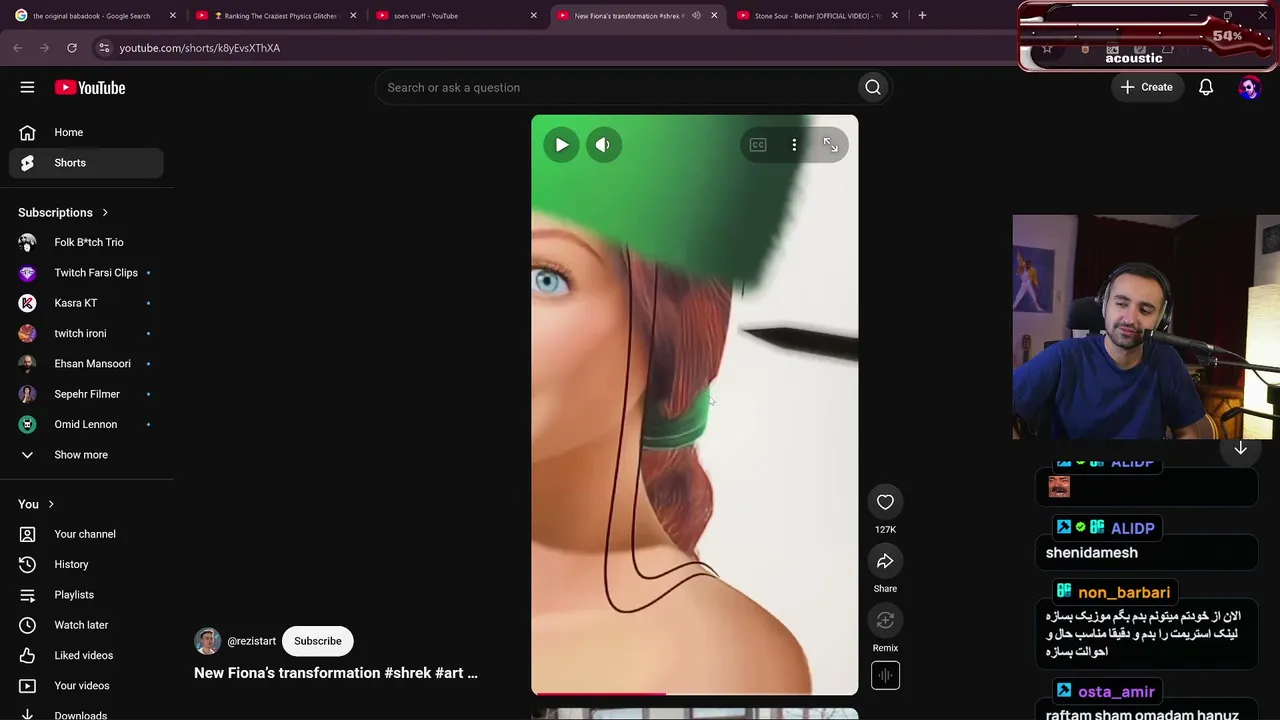Open the account avatar menu
Viewport: 1280px width, 720px height.
[x=1249, y=88]
